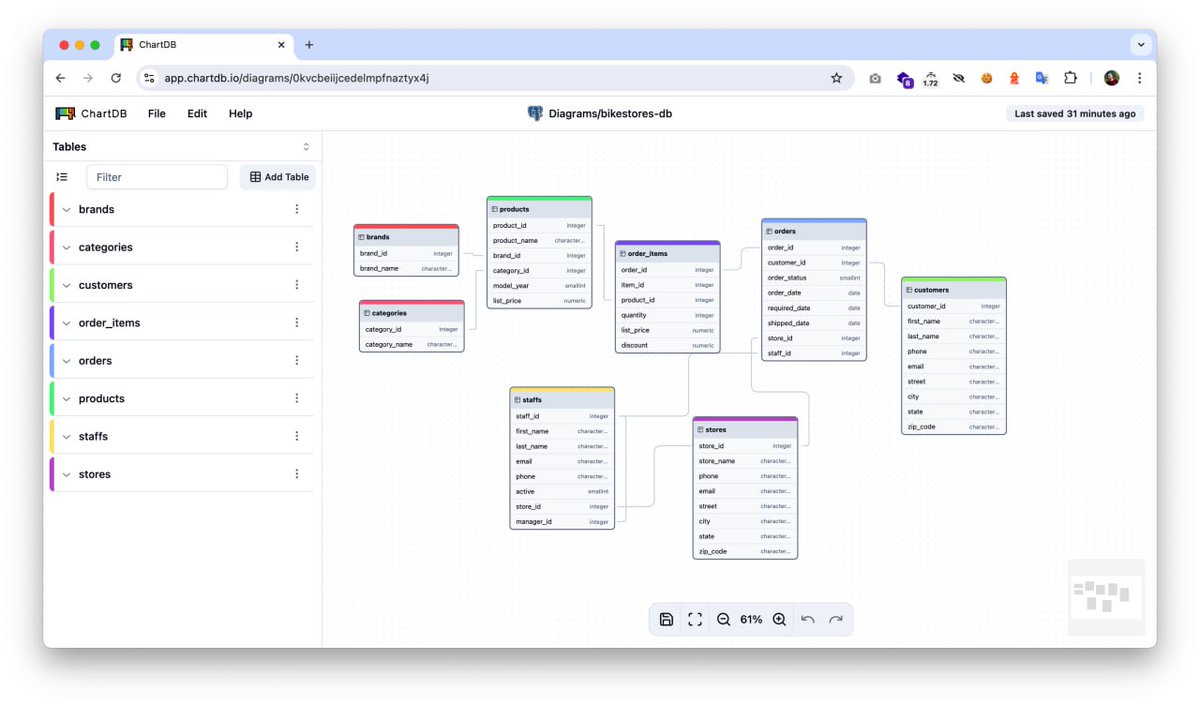Open Chrome three-dot menu

pyautogui.click(x=1139, y=78)
